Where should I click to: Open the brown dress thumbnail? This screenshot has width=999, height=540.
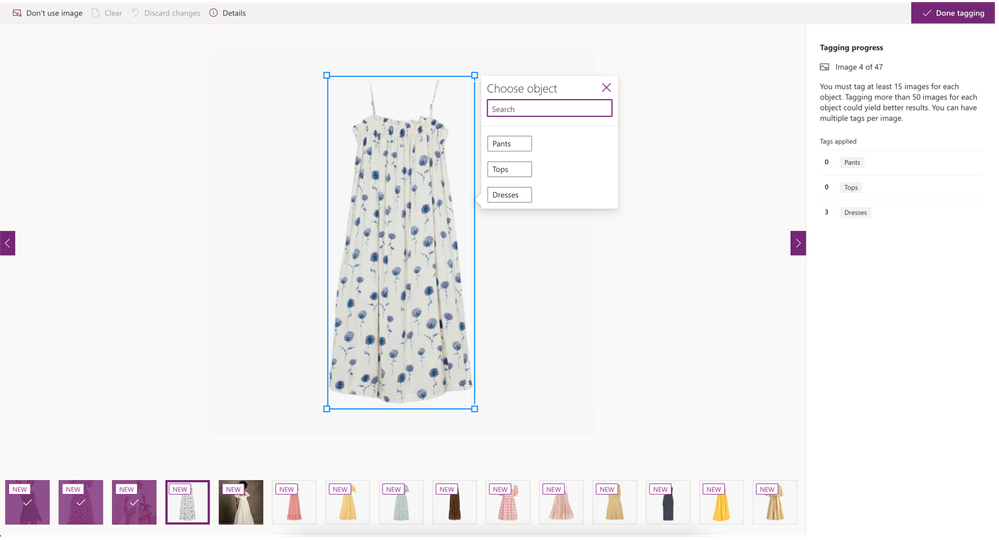pos(454,502)
